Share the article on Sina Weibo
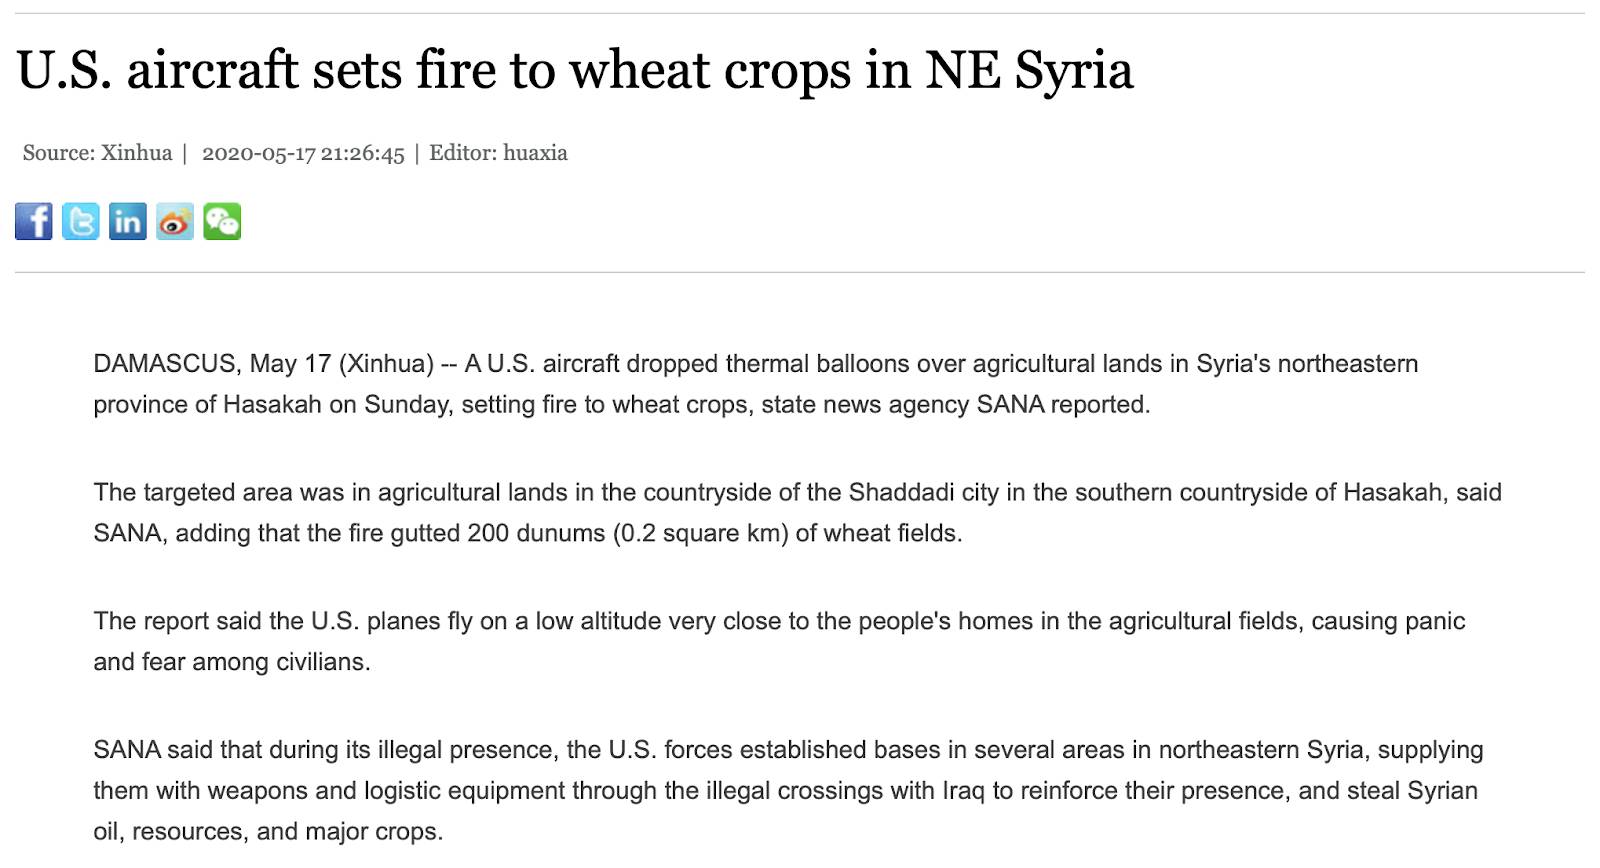1600x868 pixels. (175, 221)
